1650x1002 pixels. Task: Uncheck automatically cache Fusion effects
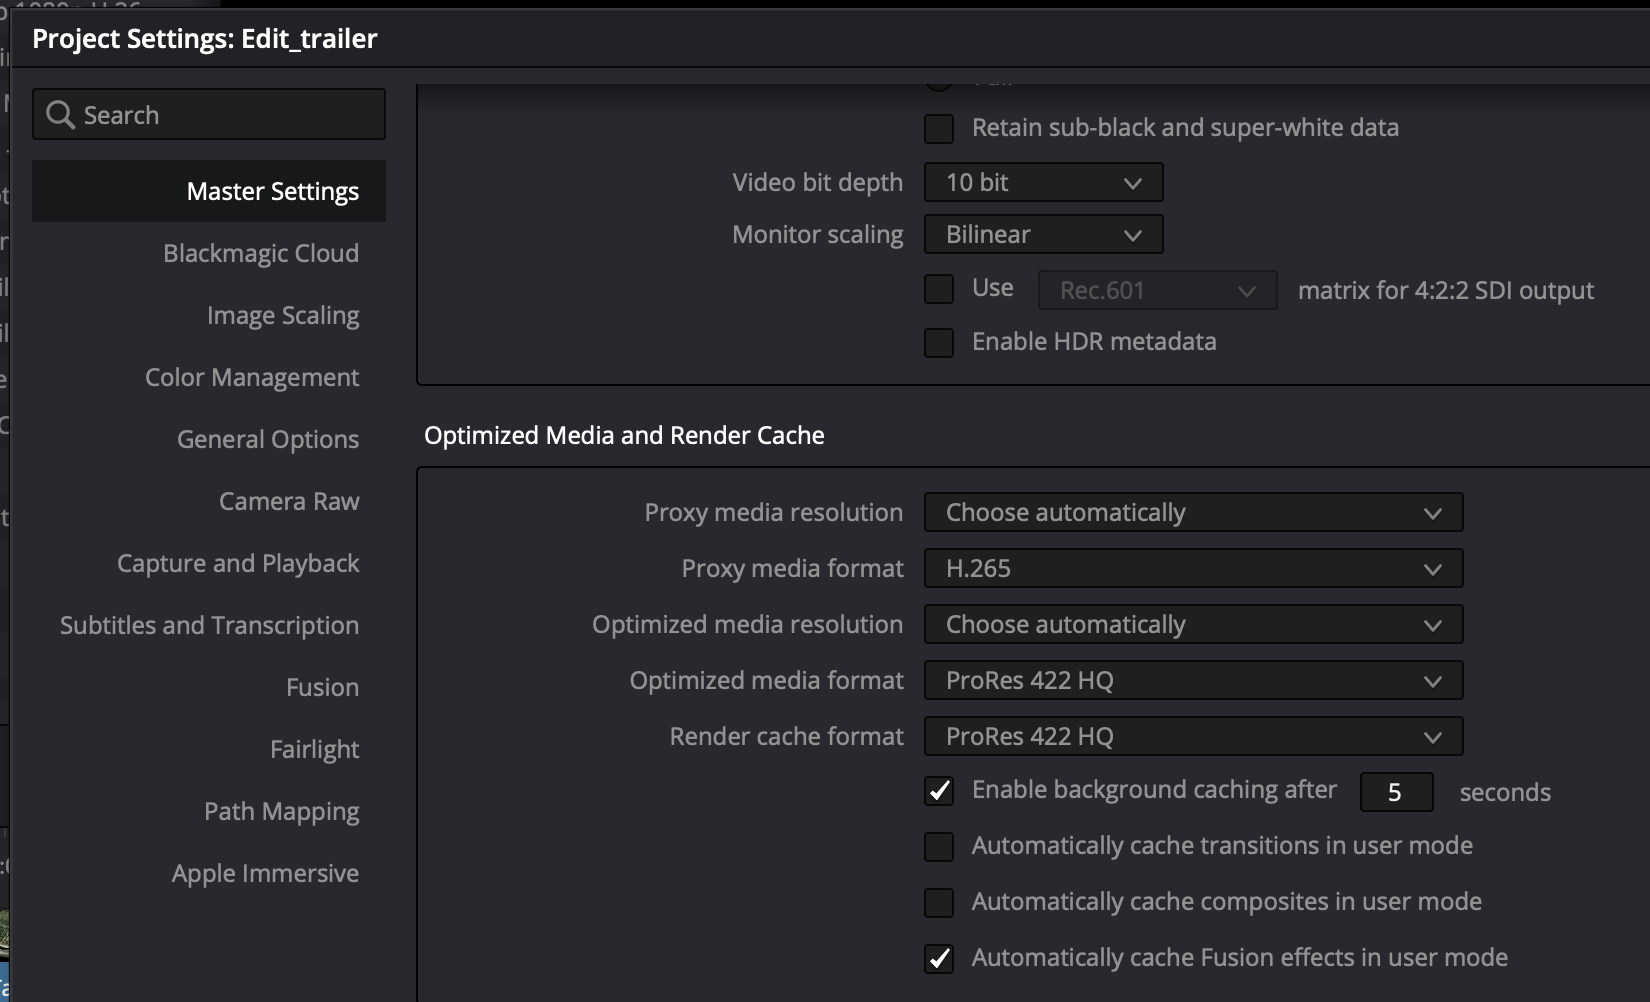(x=939, y=959)
